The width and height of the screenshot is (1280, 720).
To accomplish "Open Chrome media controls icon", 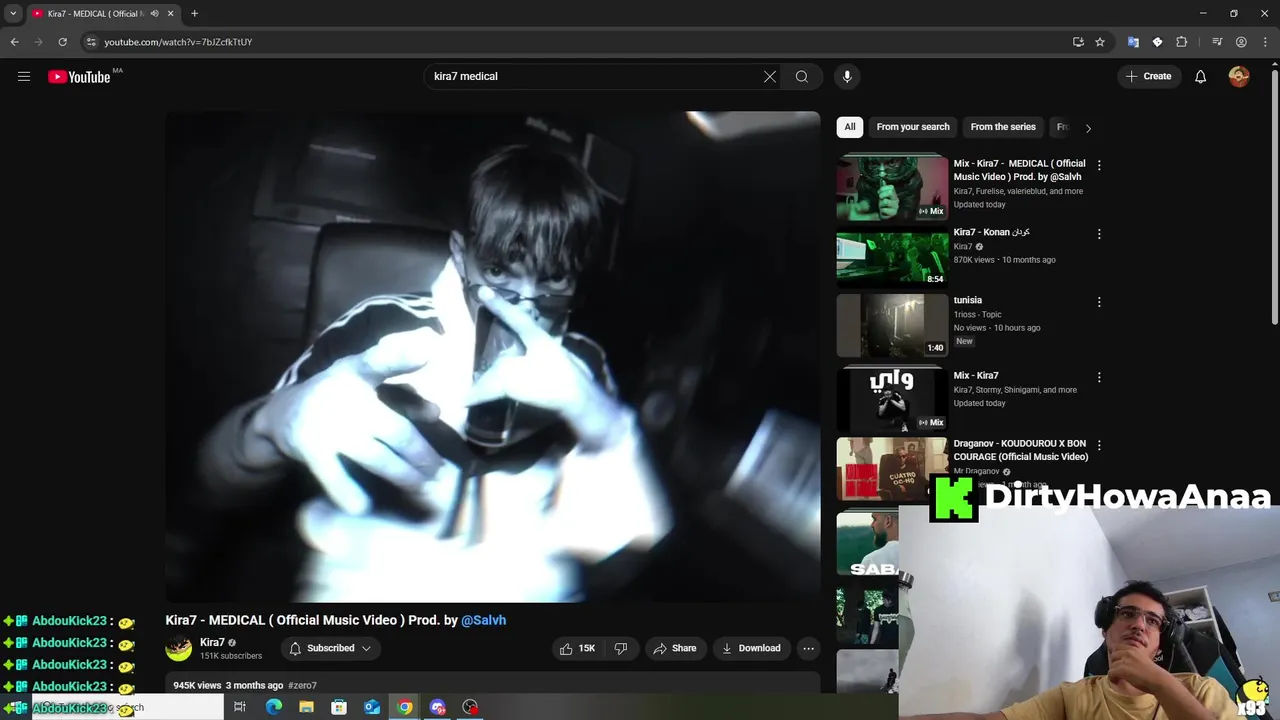I will coord(1217,42).
